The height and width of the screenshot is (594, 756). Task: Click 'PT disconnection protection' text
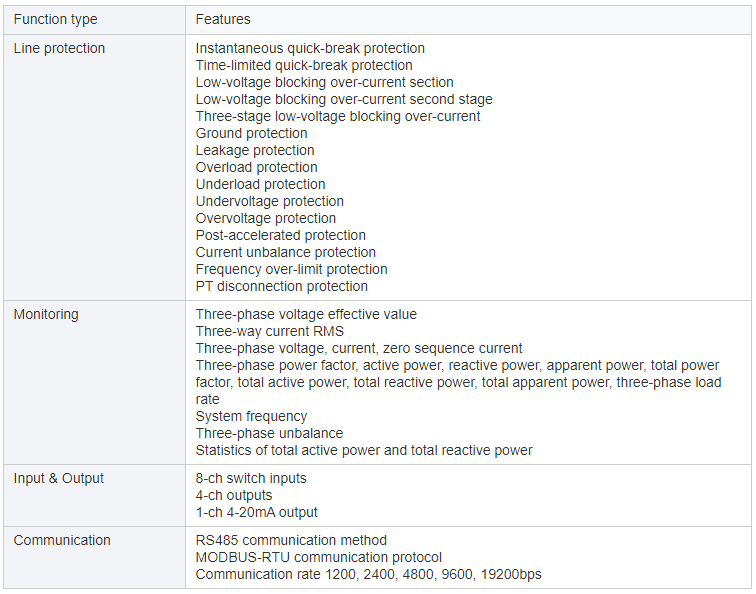pyautogui.click(x=282, y=286)
